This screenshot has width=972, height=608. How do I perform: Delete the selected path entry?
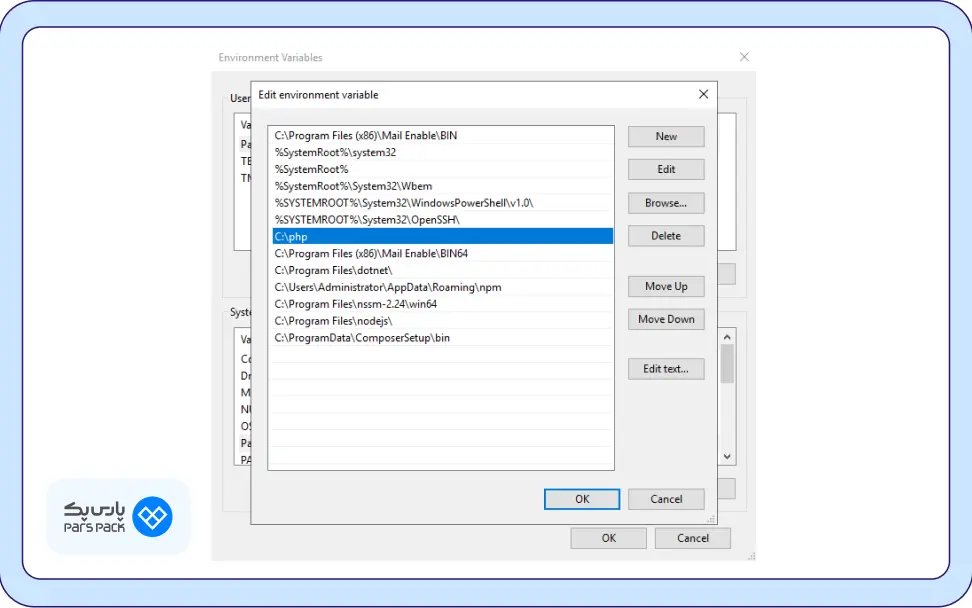point(666,236)
